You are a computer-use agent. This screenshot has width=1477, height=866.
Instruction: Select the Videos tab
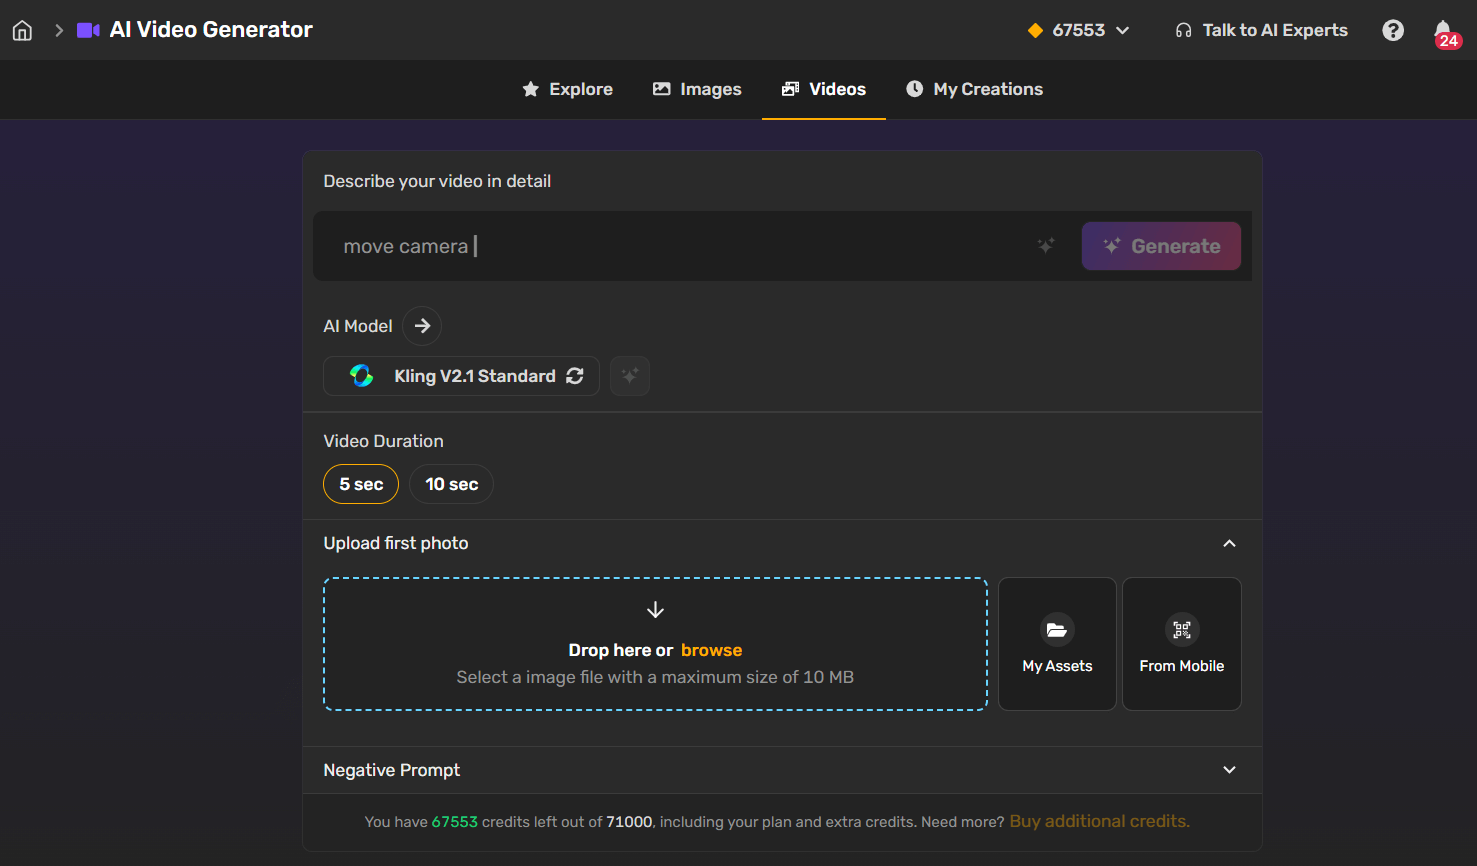coord(824,89)
